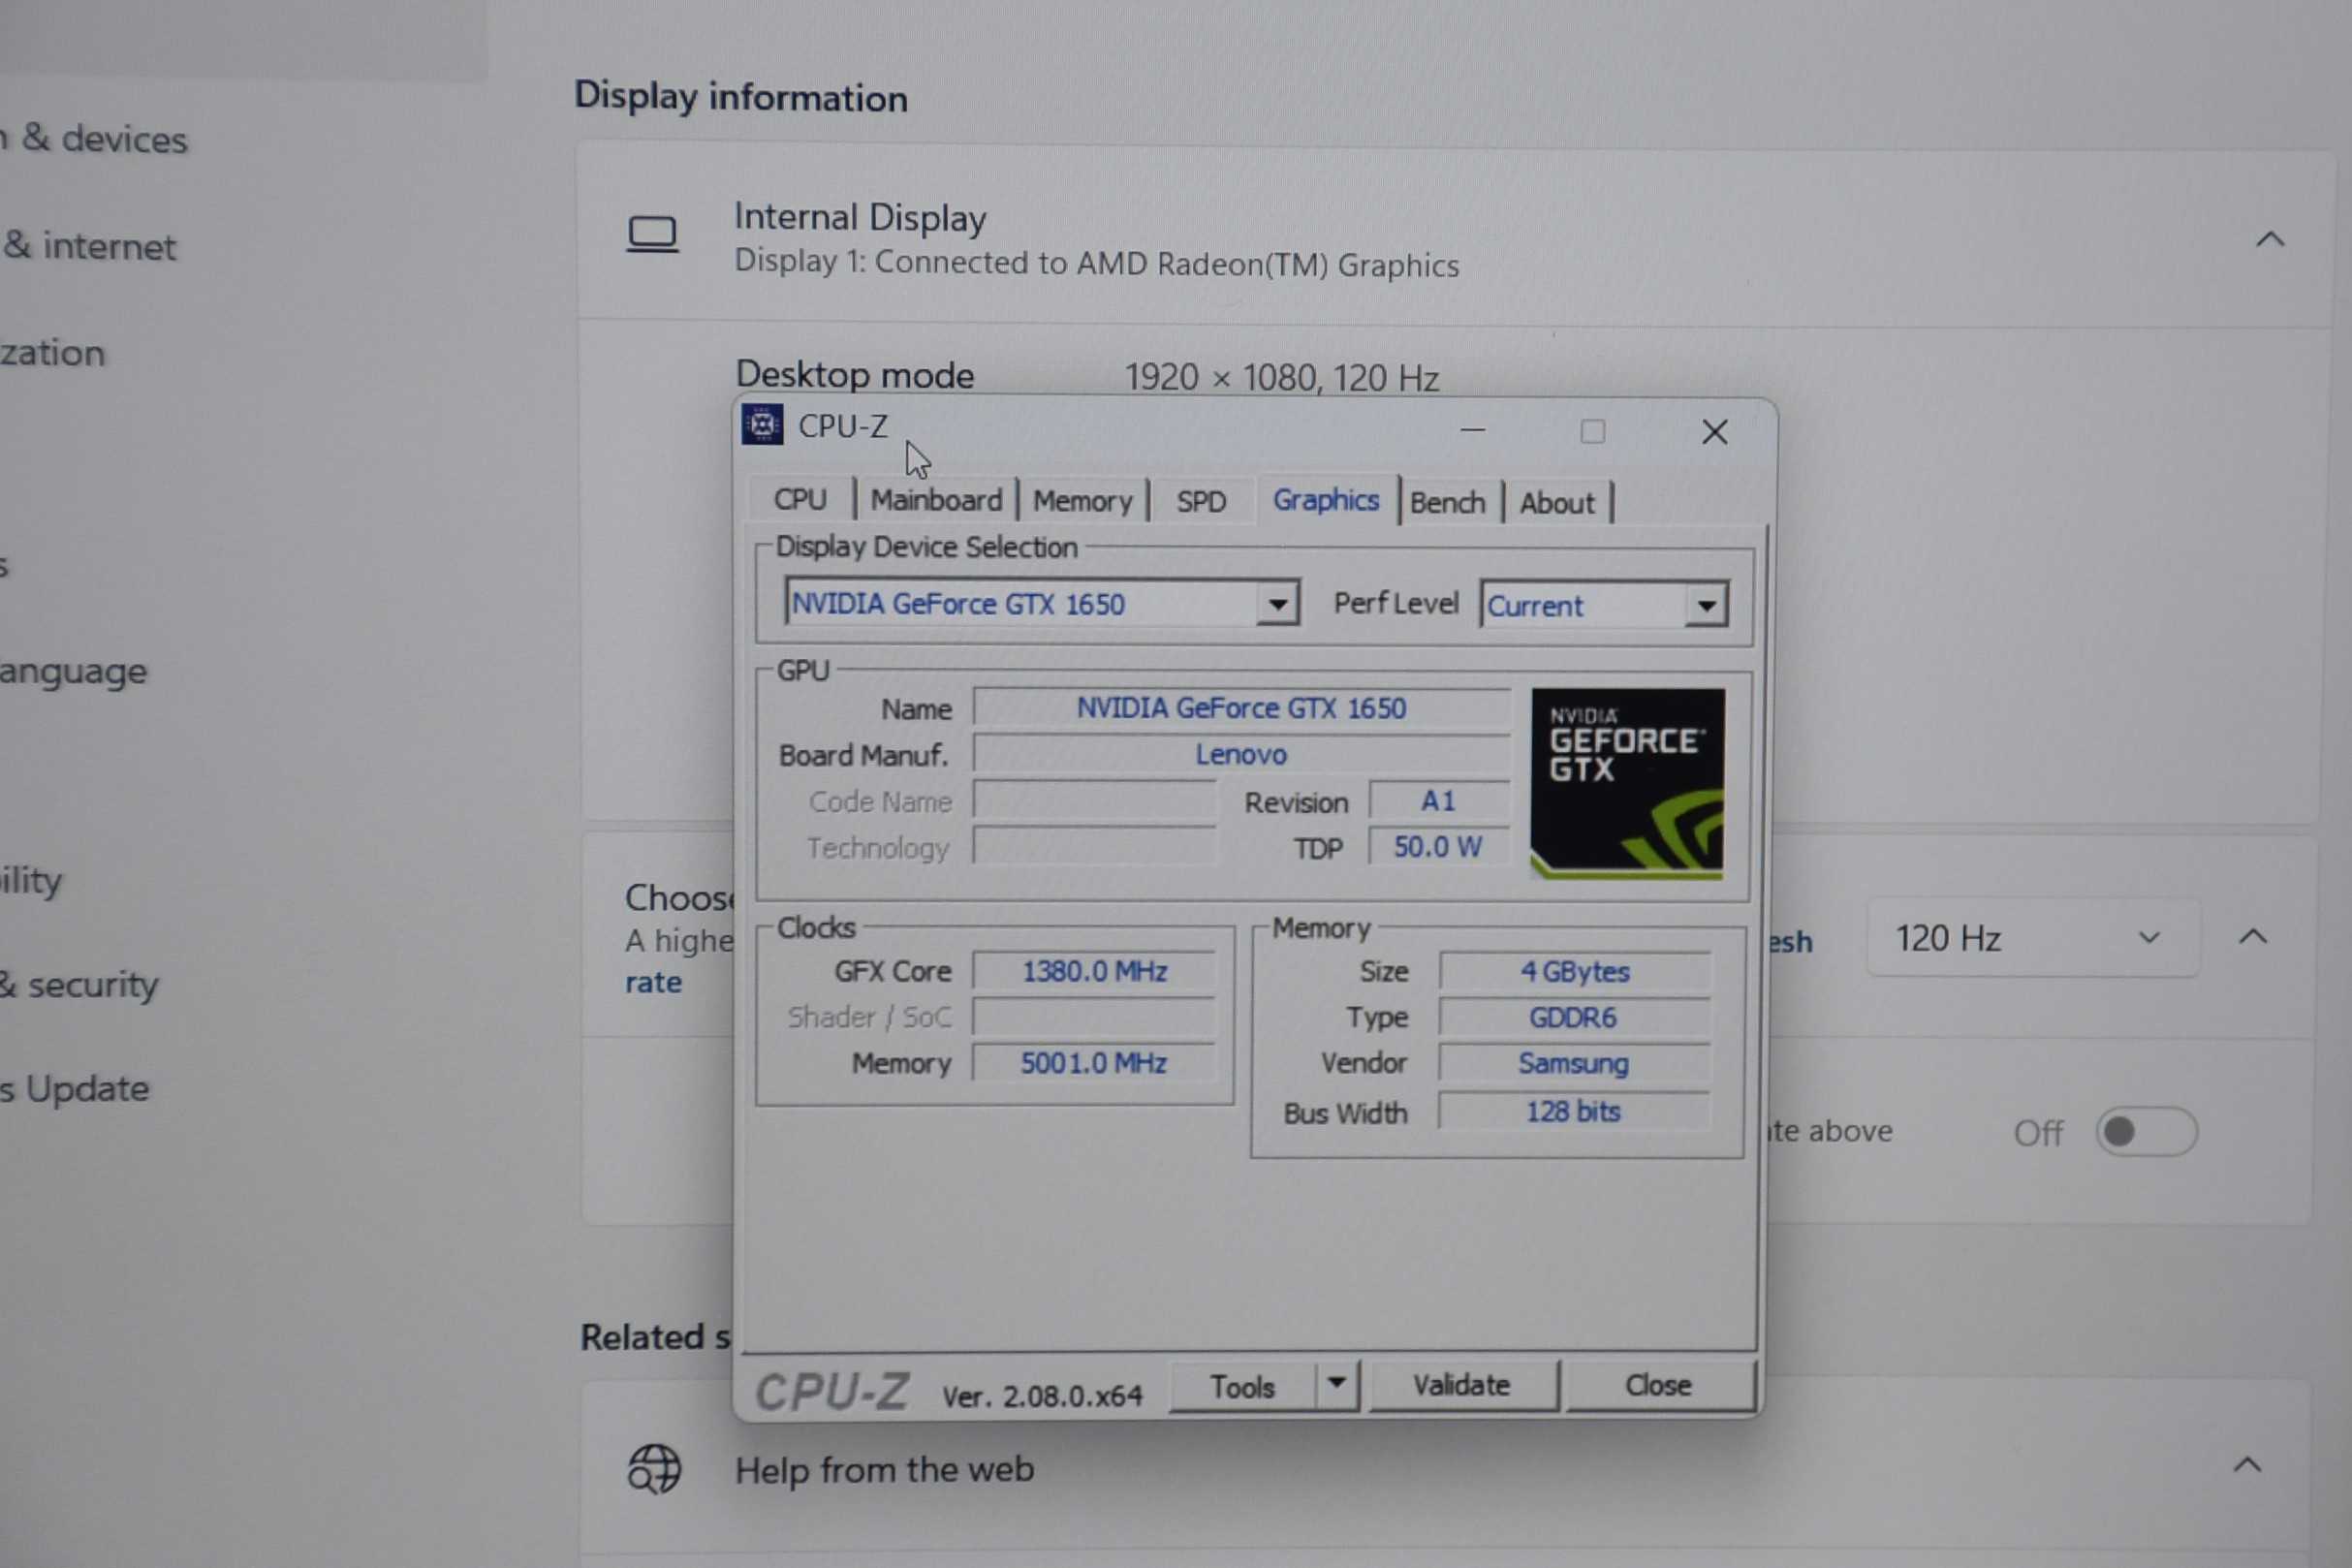The height and width of the screenshot is (1568, 2352).
Task: Click the CPU-Z app icon in title bar
Action: point(762,425)
